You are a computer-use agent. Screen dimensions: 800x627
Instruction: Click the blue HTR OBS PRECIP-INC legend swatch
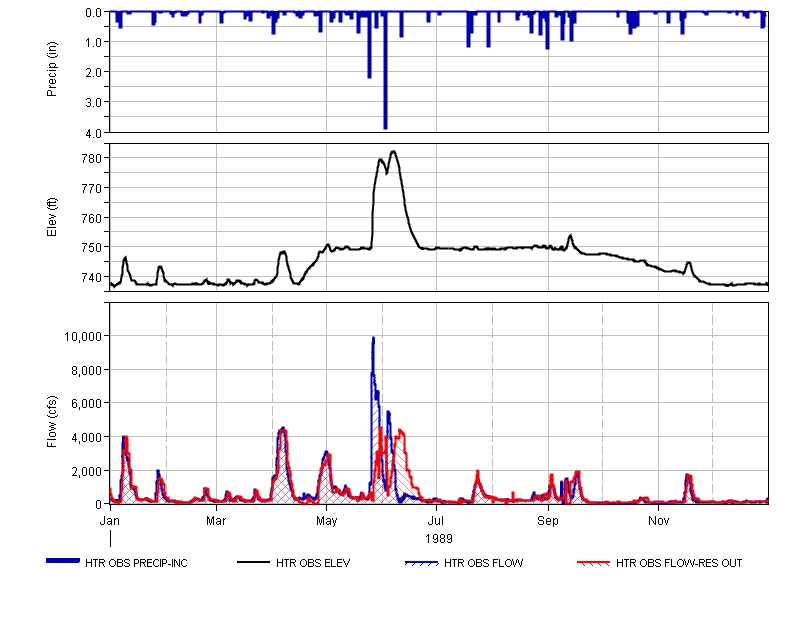(63, 561)
